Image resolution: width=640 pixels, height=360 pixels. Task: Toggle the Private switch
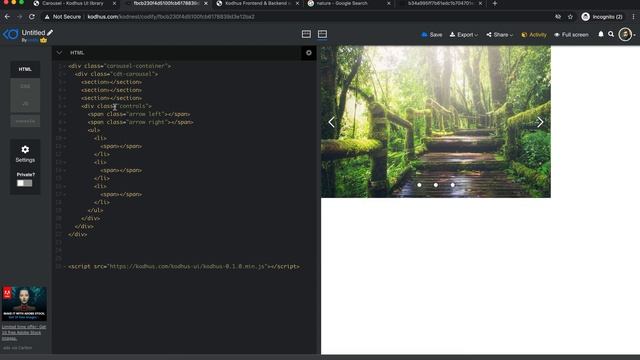click(24, 183)
